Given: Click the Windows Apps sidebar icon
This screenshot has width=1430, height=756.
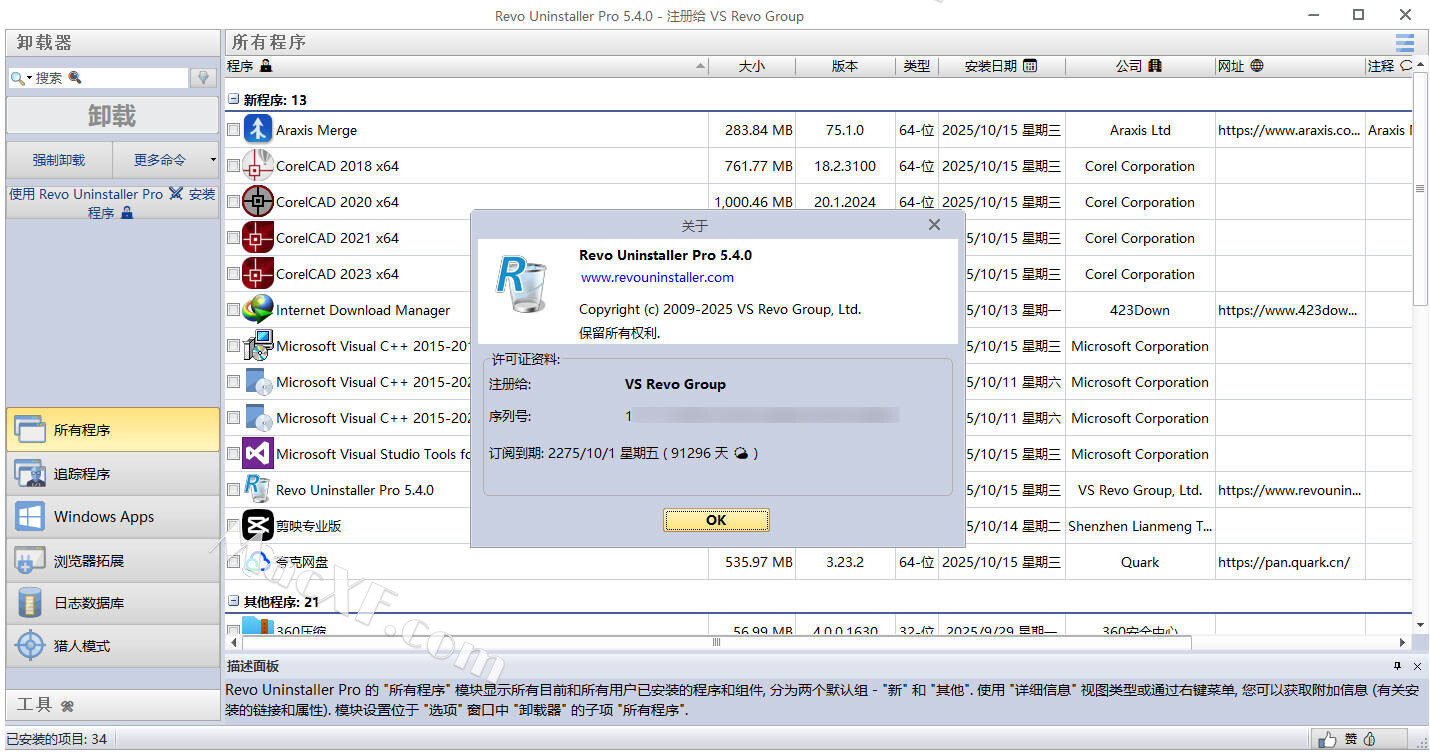Looking at the screenshot, I should click(x=29, y=517).
